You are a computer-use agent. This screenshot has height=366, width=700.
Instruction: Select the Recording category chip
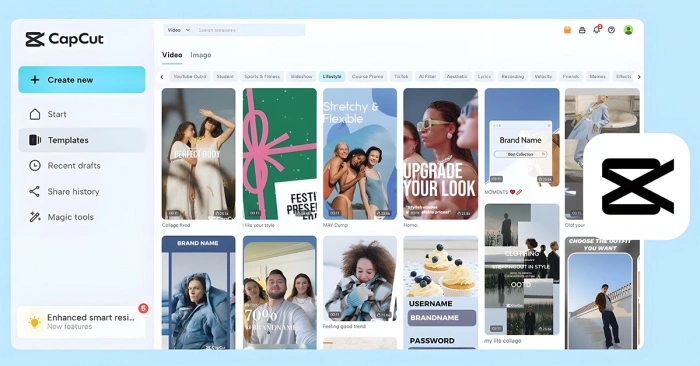pyautogui.click(x=512, y=77)
